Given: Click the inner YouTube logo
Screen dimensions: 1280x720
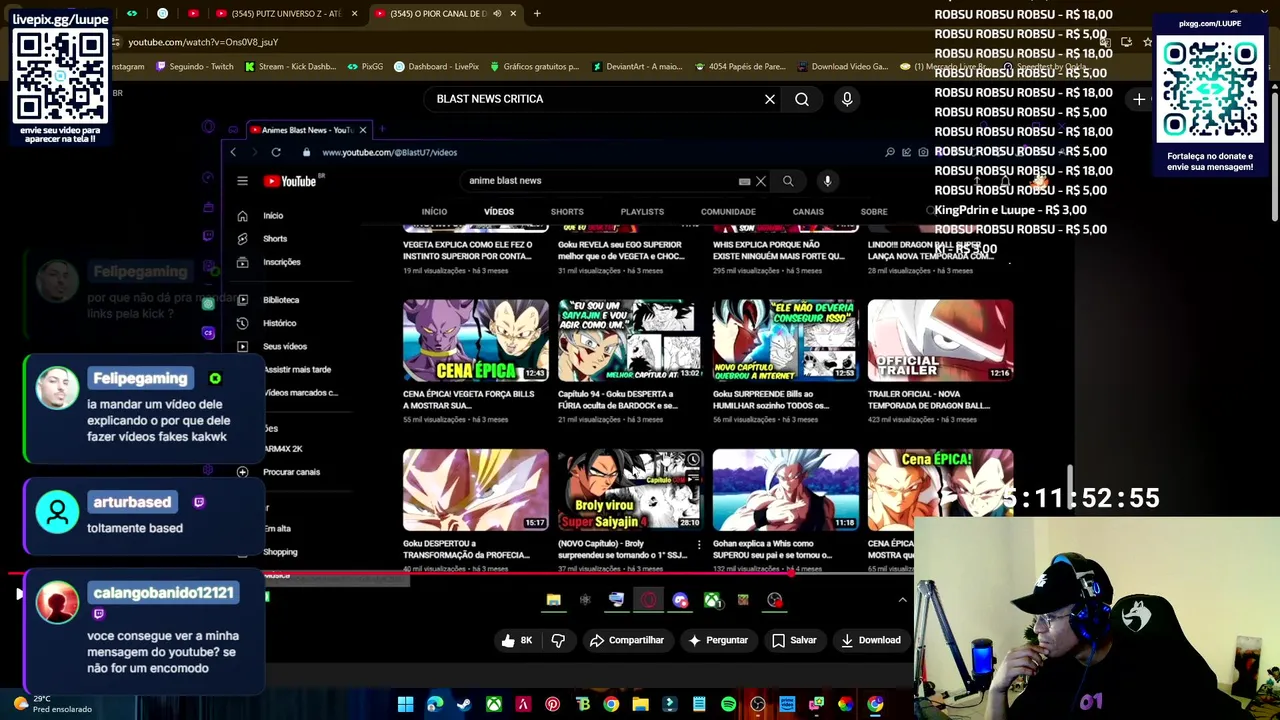Looking at the screenshot, I should coord(290,181).
